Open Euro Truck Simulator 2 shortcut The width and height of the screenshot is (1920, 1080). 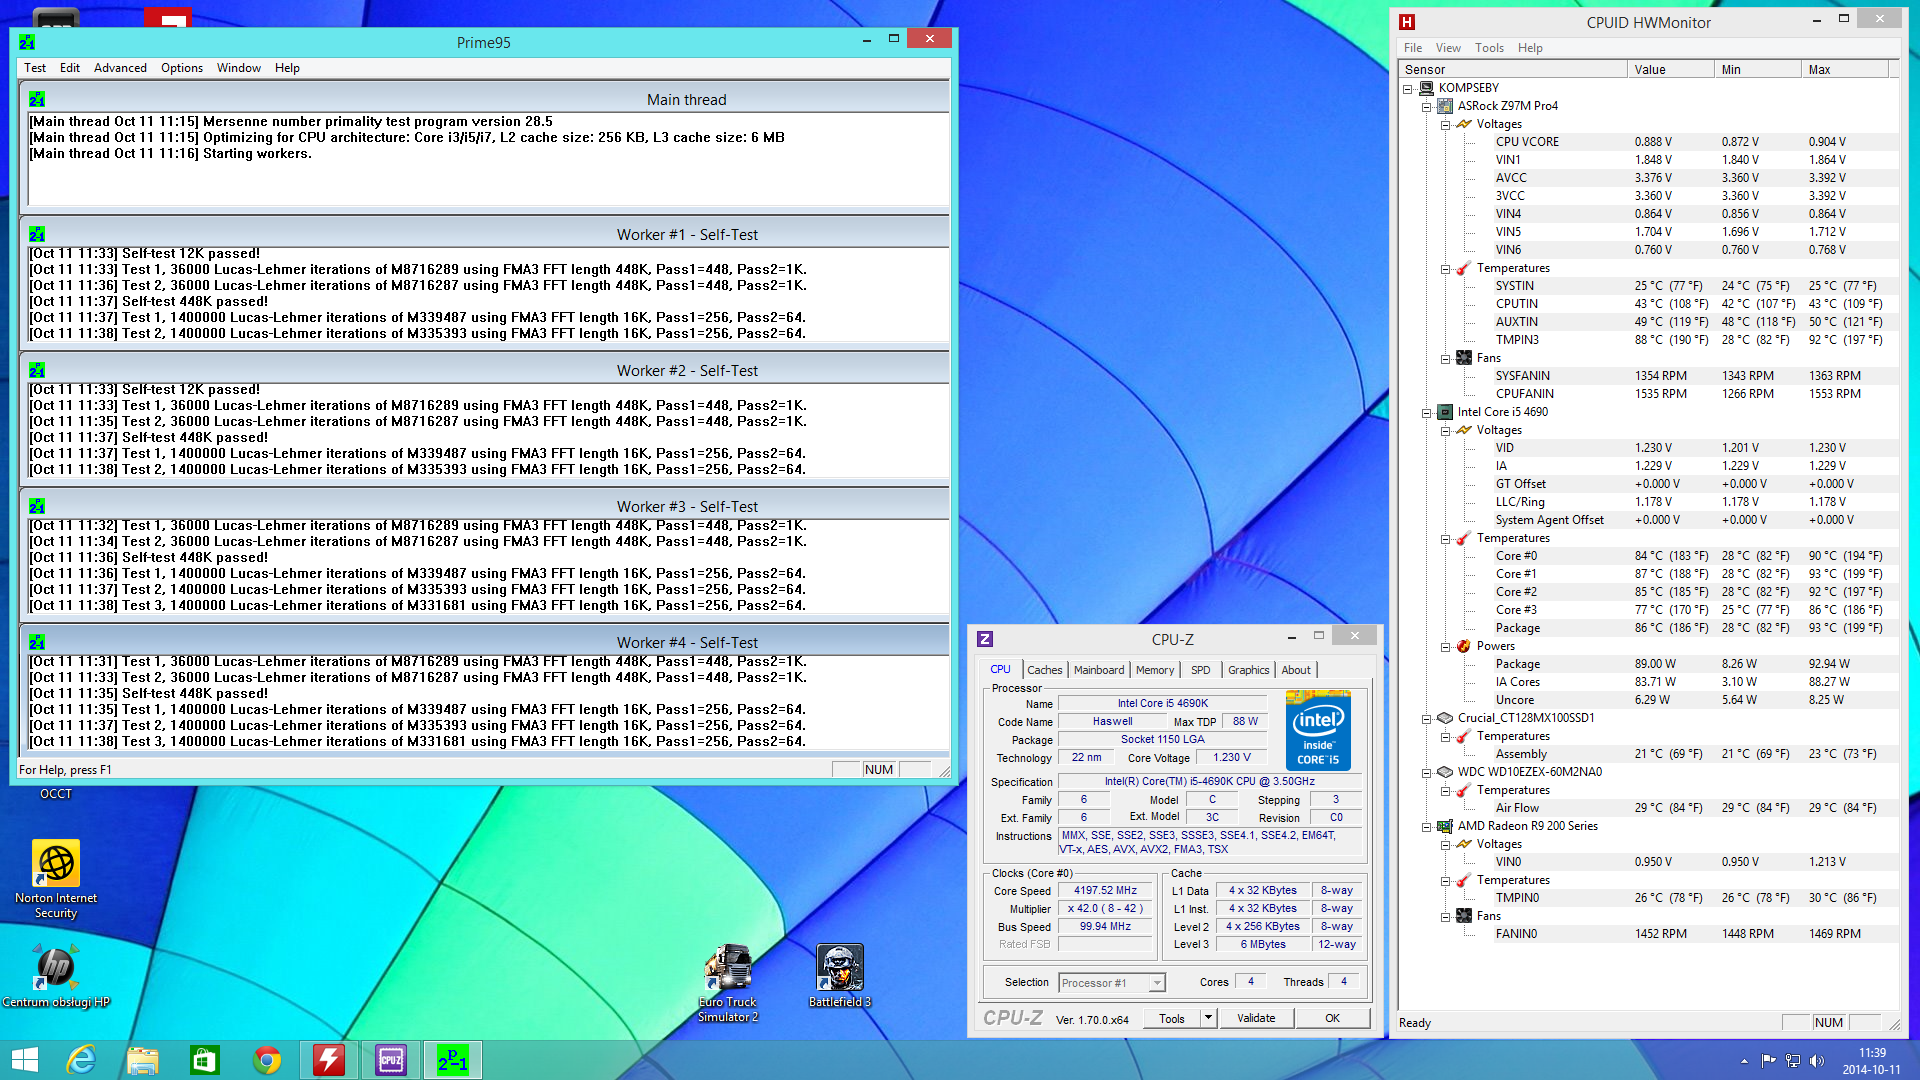(728, 968)
